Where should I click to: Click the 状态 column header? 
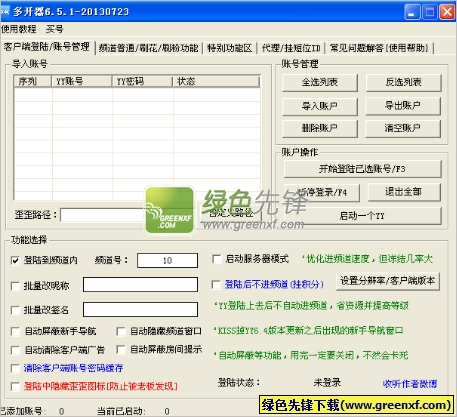[x=216, y=81]
